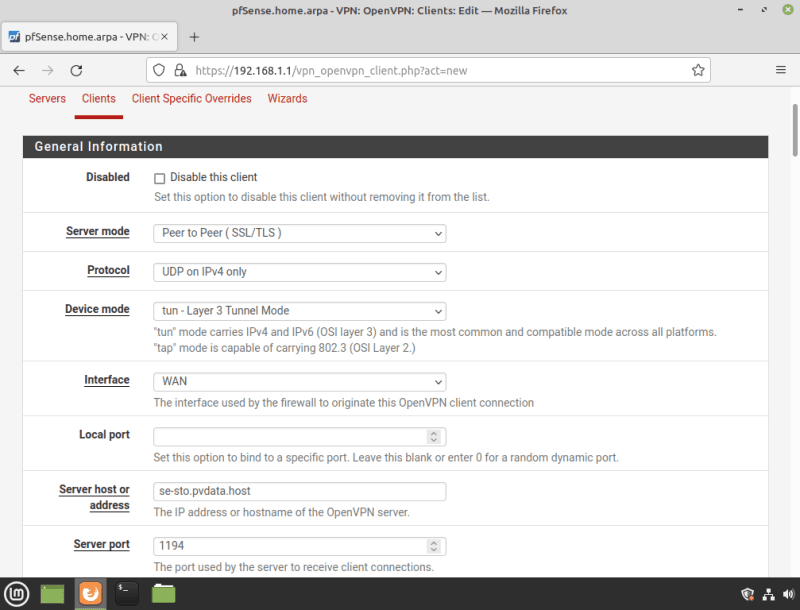This screenshot has height=610, width=800.
Task: Click the browser back arrow
Action: (x=19, y=70)
